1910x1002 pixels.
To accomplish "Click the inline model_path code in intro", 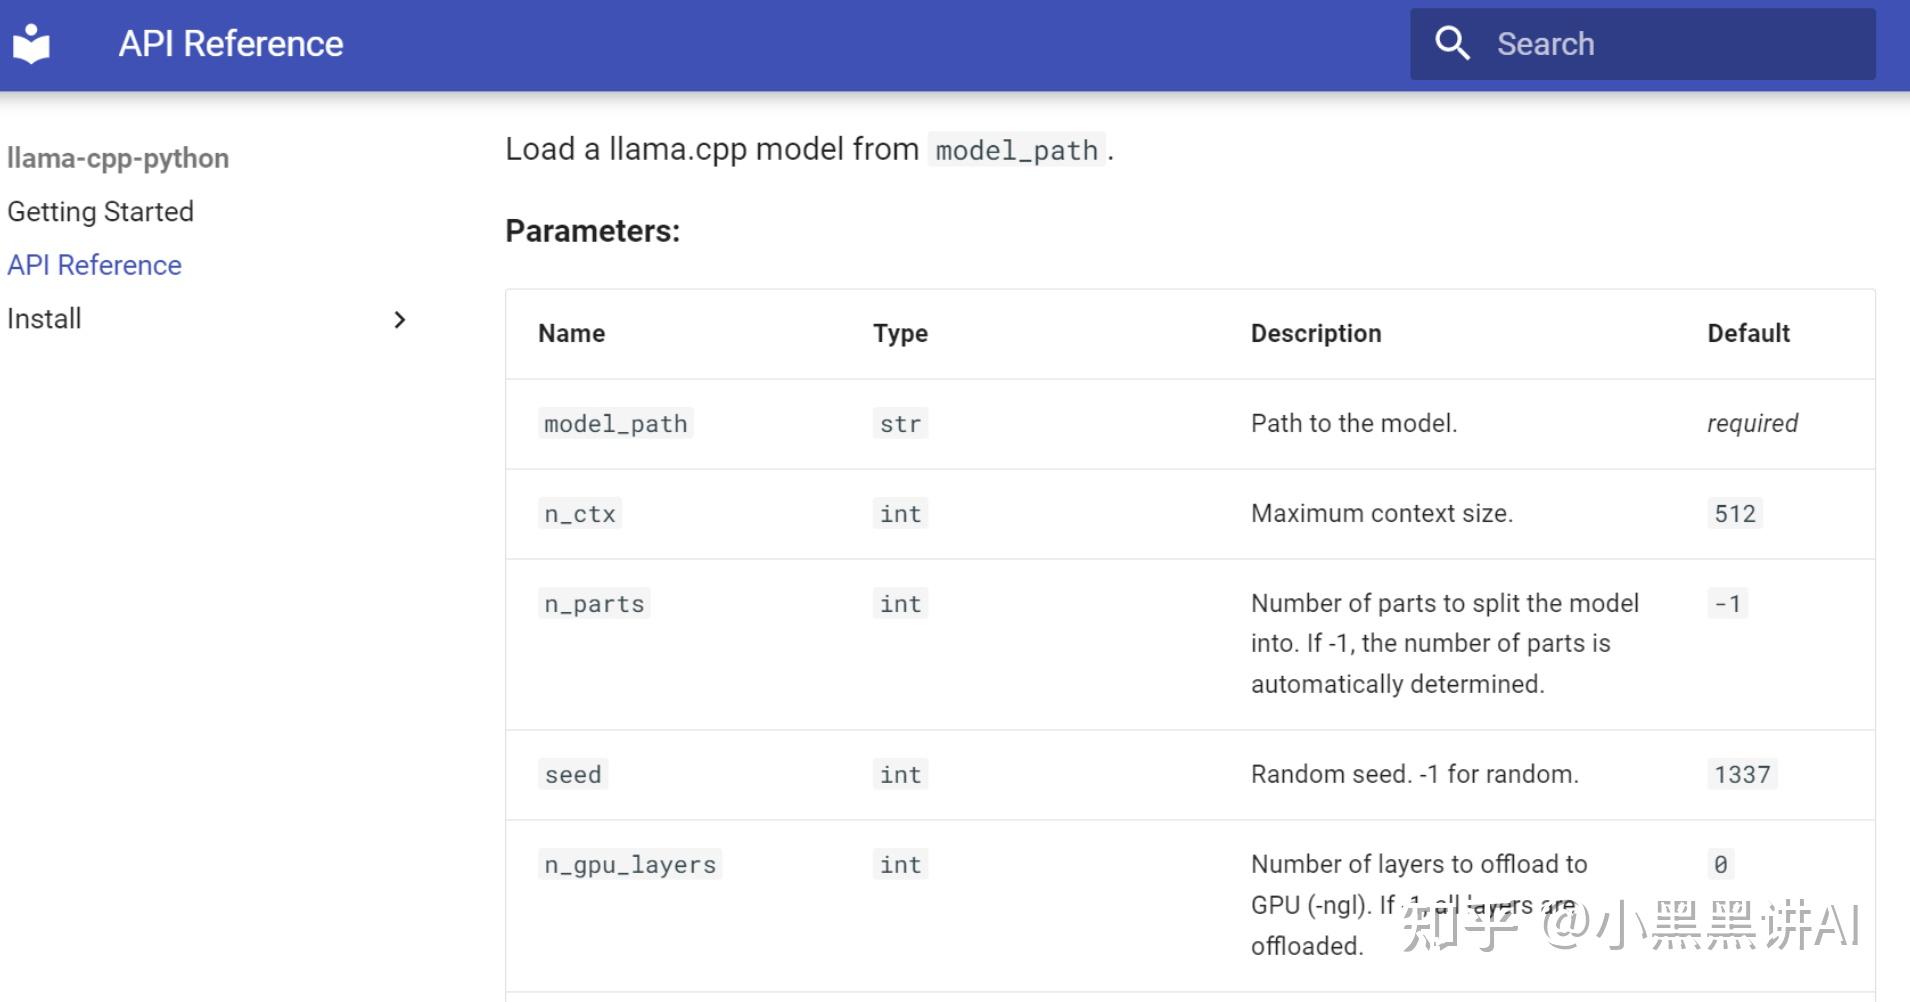I will tap(1016, 151).
